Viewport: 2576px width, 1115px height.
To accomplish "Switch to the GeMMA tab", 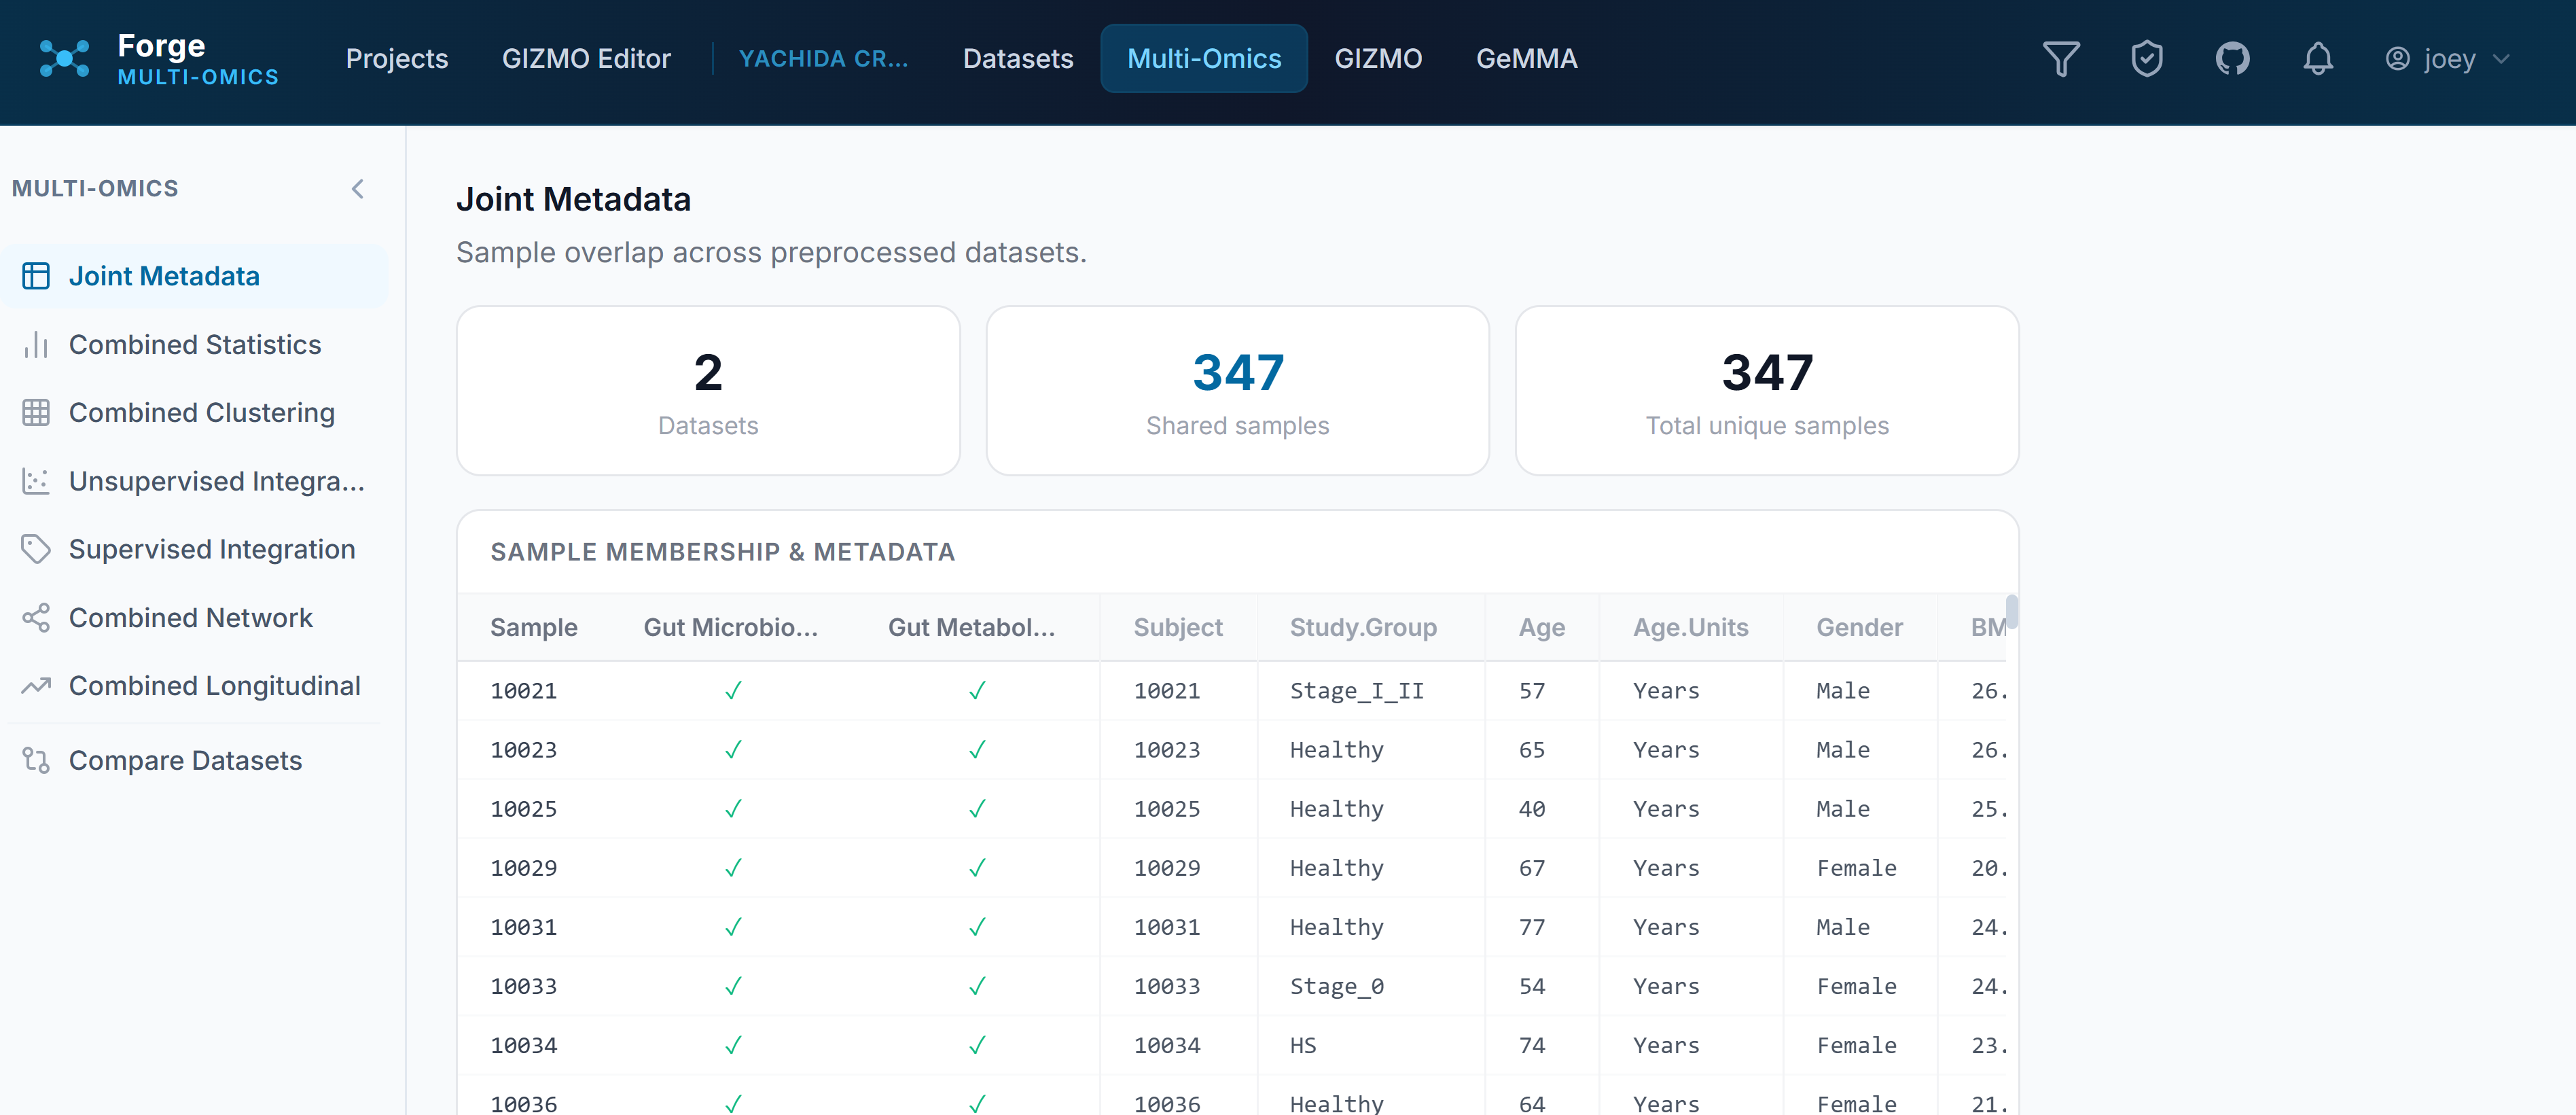I will click(1526, 58).
